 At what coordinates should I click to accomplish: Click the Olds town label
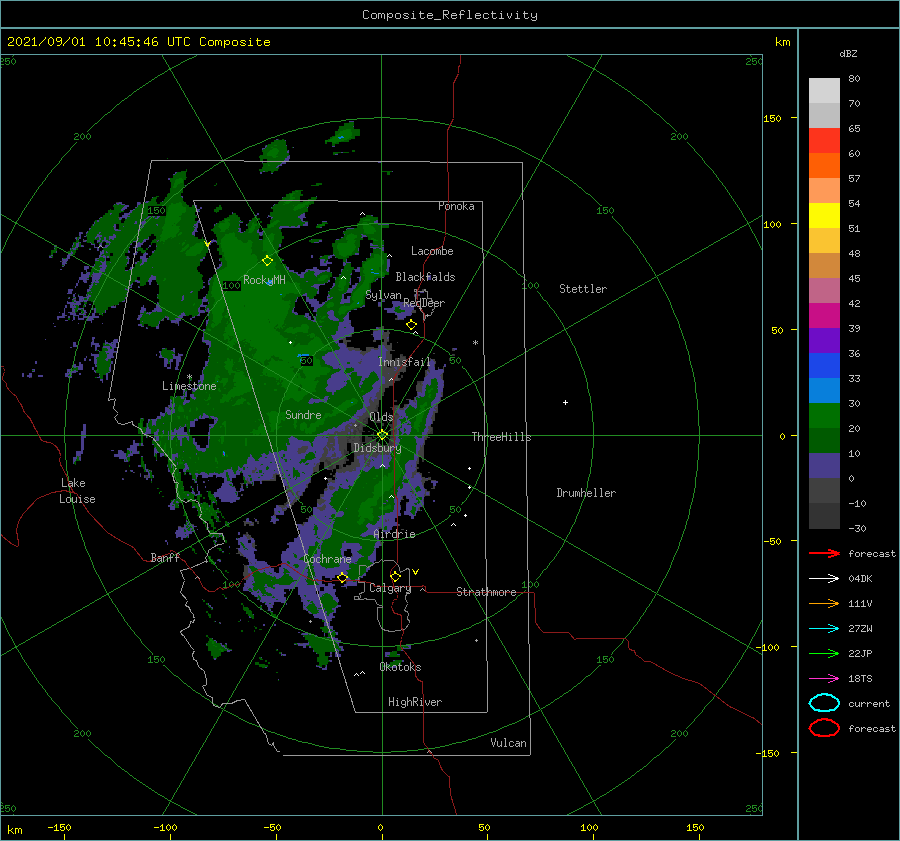tap(381, 417)
